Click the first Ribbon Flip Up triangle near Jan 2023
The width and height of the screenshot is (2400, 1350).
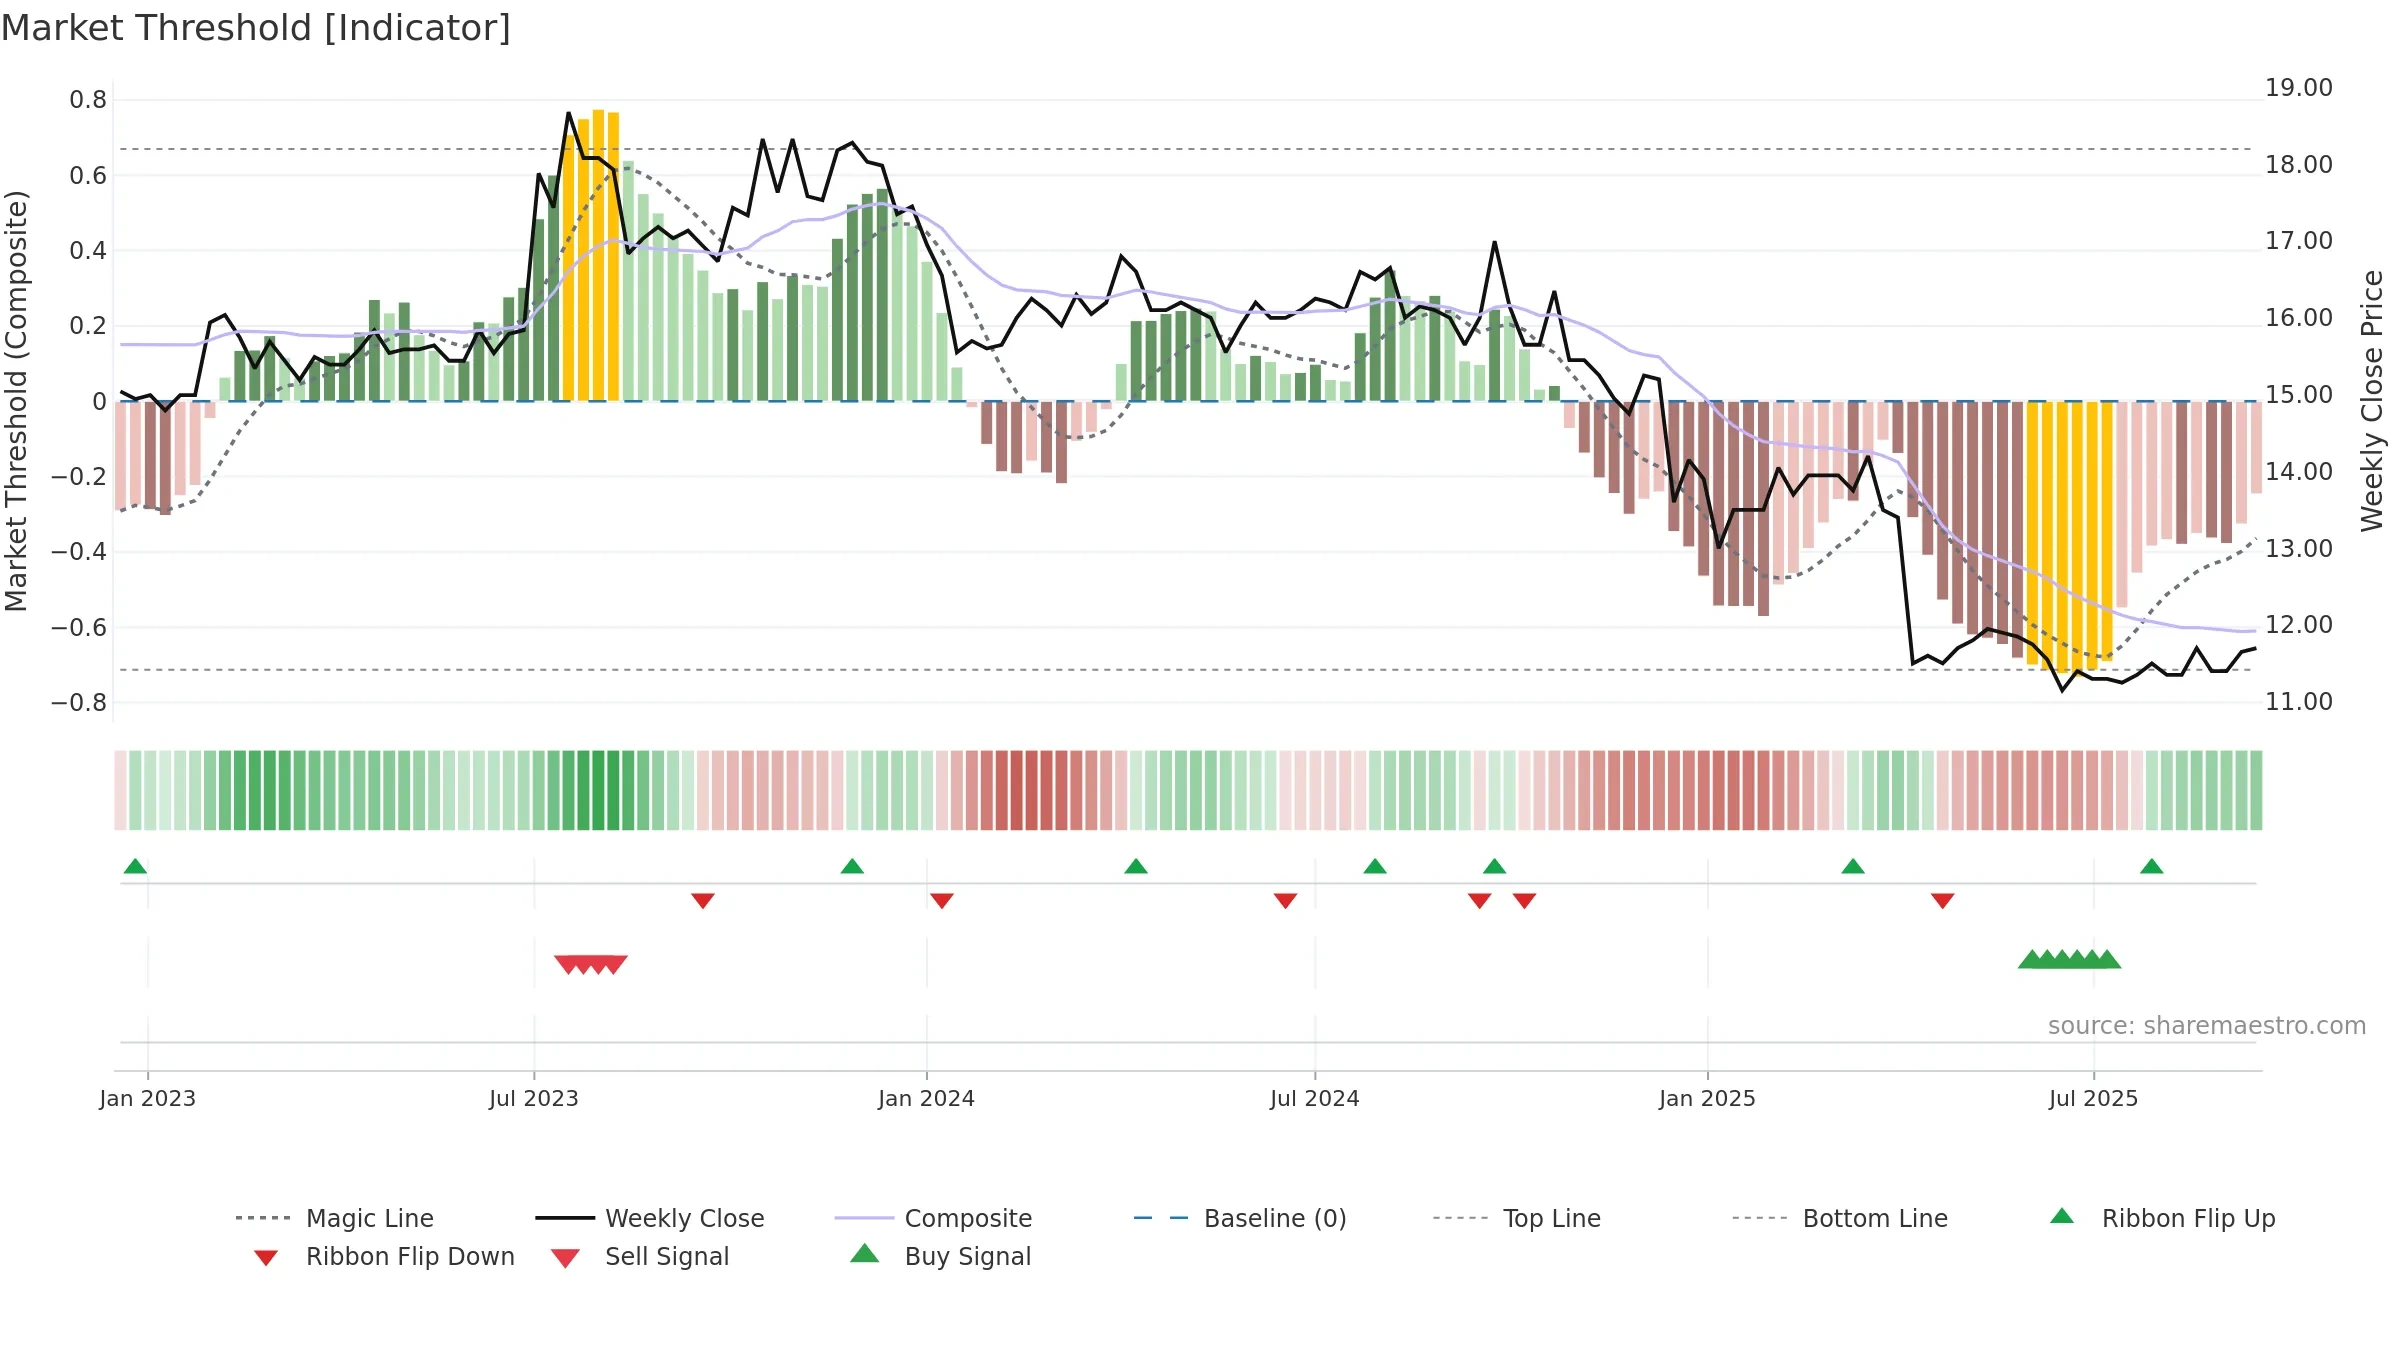pos(135,866)
